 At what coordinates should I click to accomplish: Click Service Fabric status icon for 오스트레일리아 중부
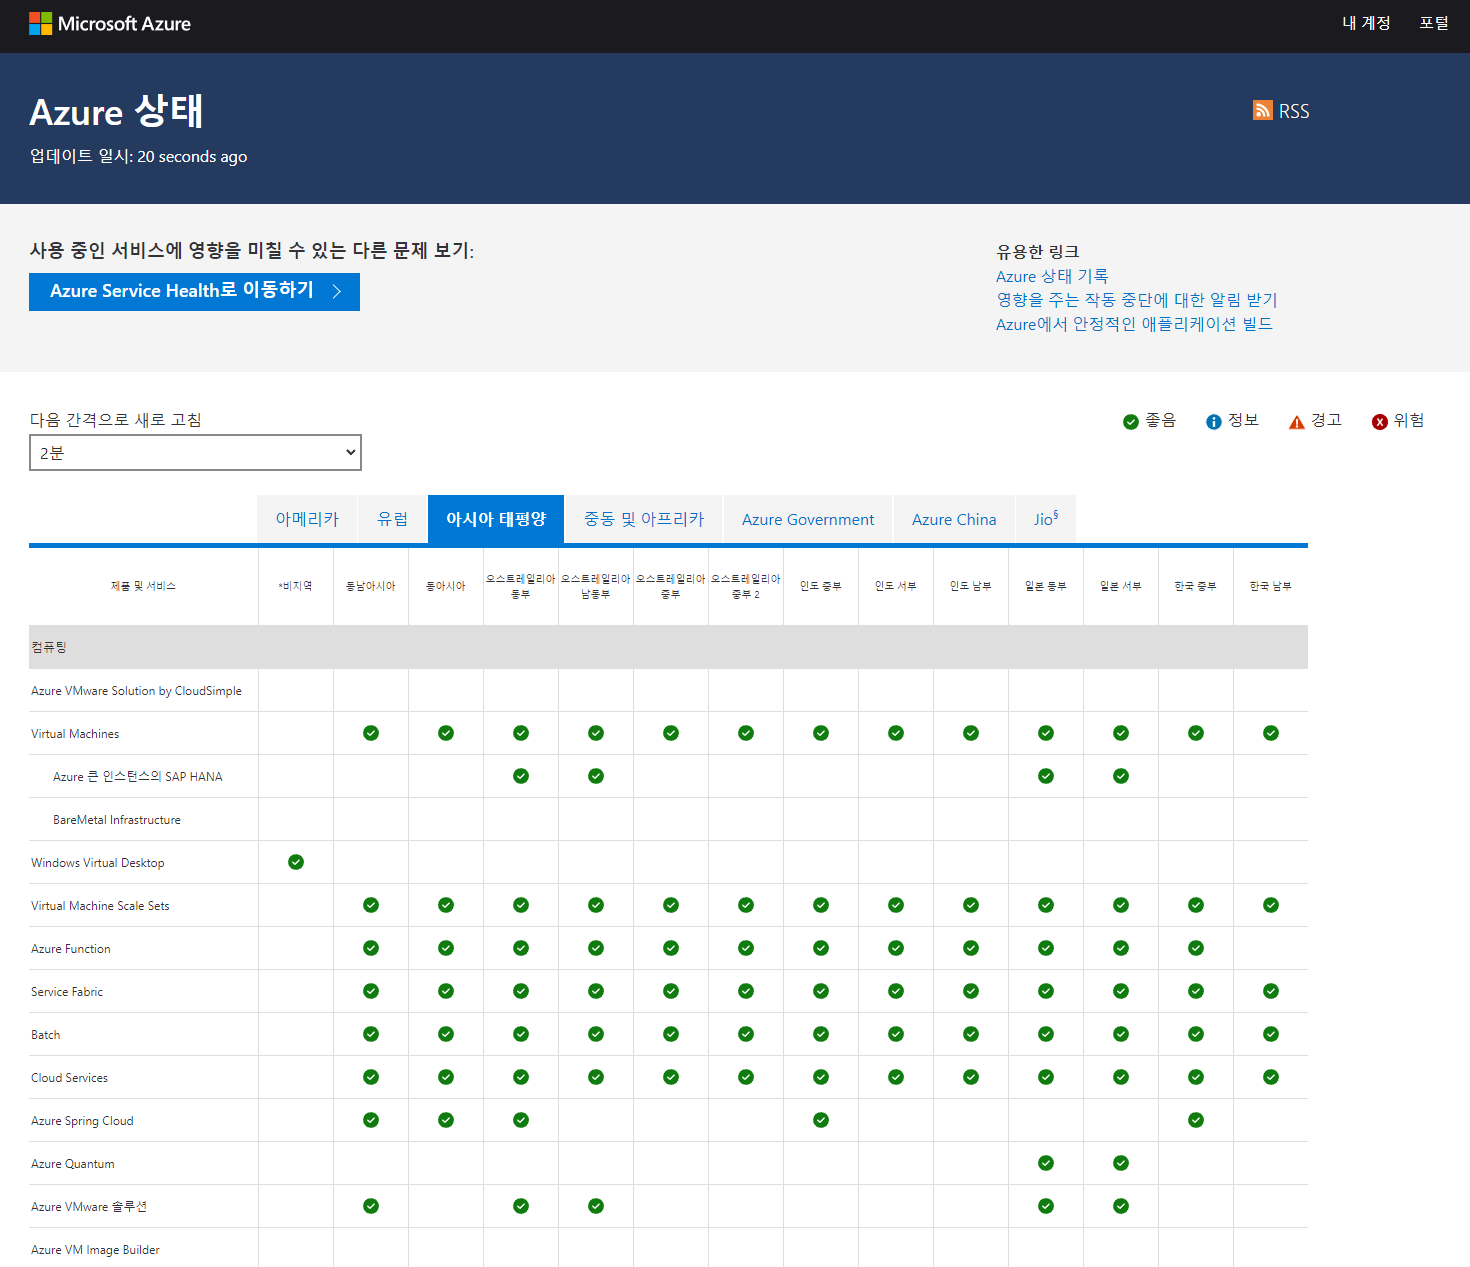tap(671, 991)
